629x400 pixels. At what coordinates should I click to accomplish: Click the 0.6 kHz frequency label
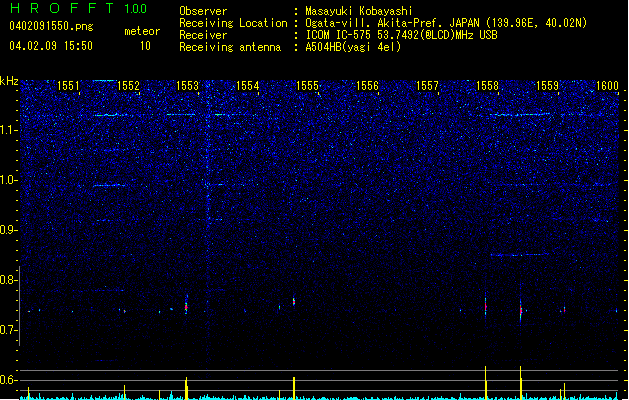point(9,380)
